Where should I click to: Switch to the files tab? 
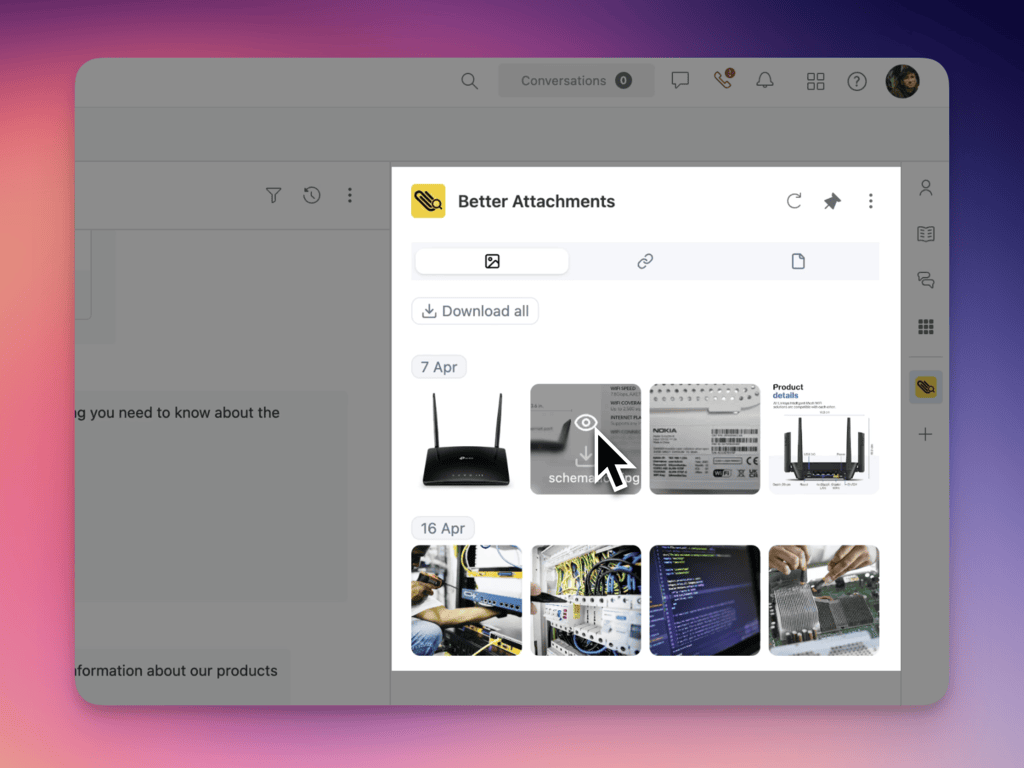798,262
